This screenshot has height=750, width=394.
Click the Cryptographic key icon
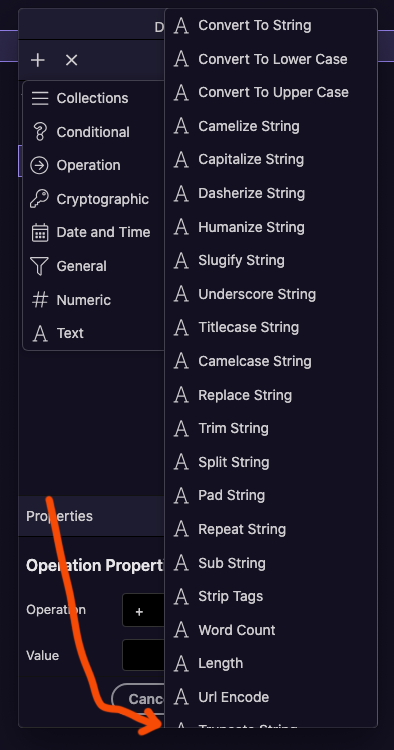pyautogui.click(x=39, y=199)
